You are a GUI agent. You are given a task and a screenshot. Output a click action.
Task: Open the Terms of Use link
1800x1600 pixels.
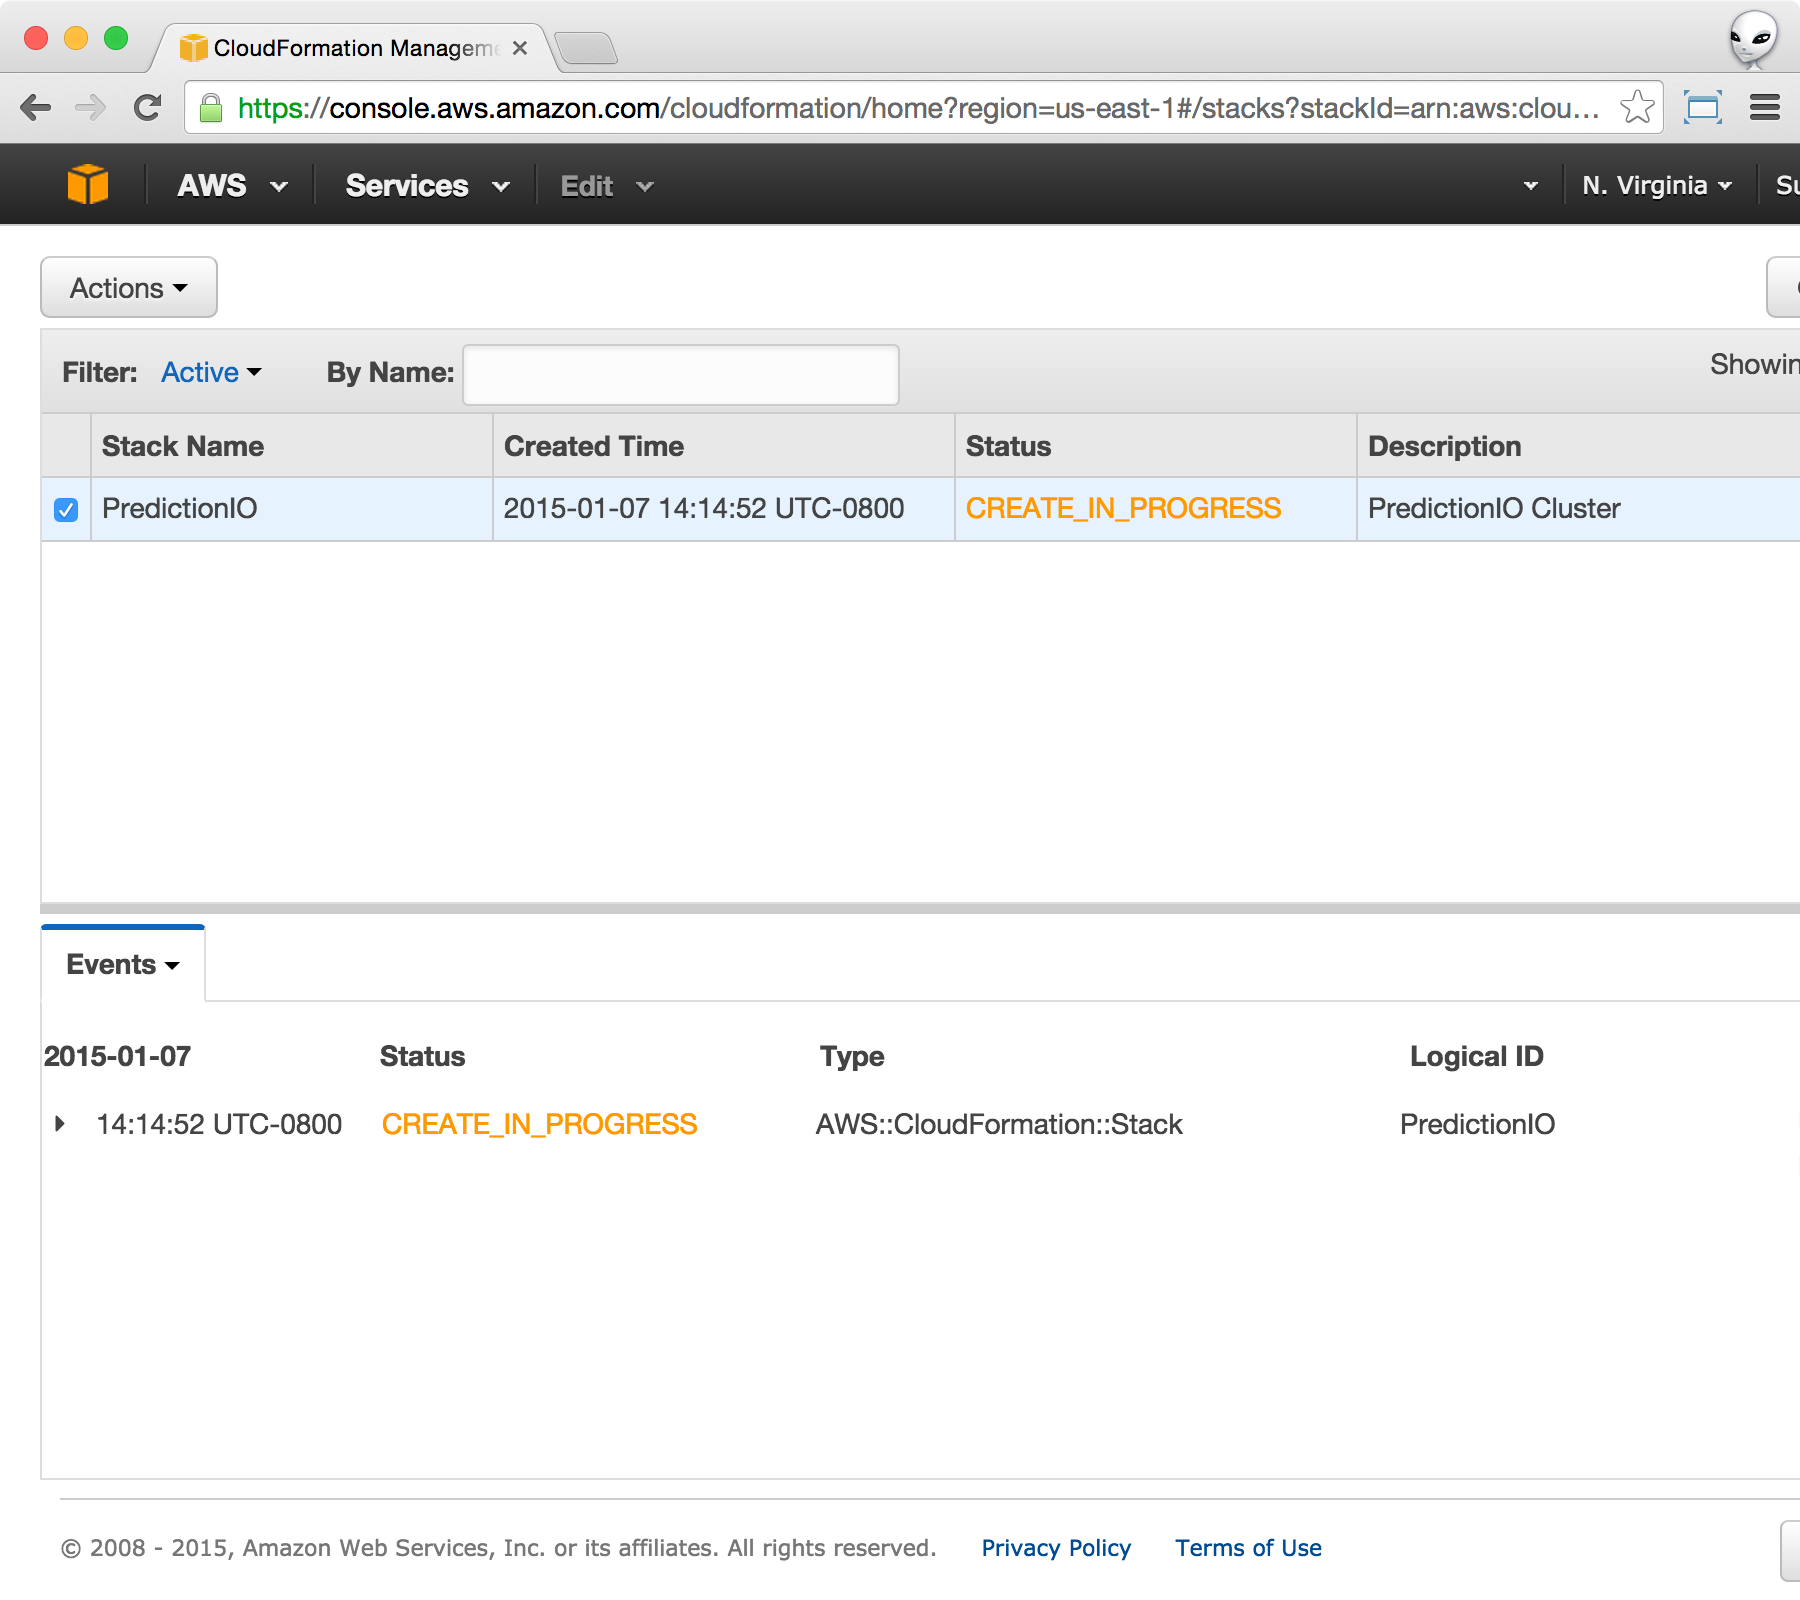coord(1248,1548)
